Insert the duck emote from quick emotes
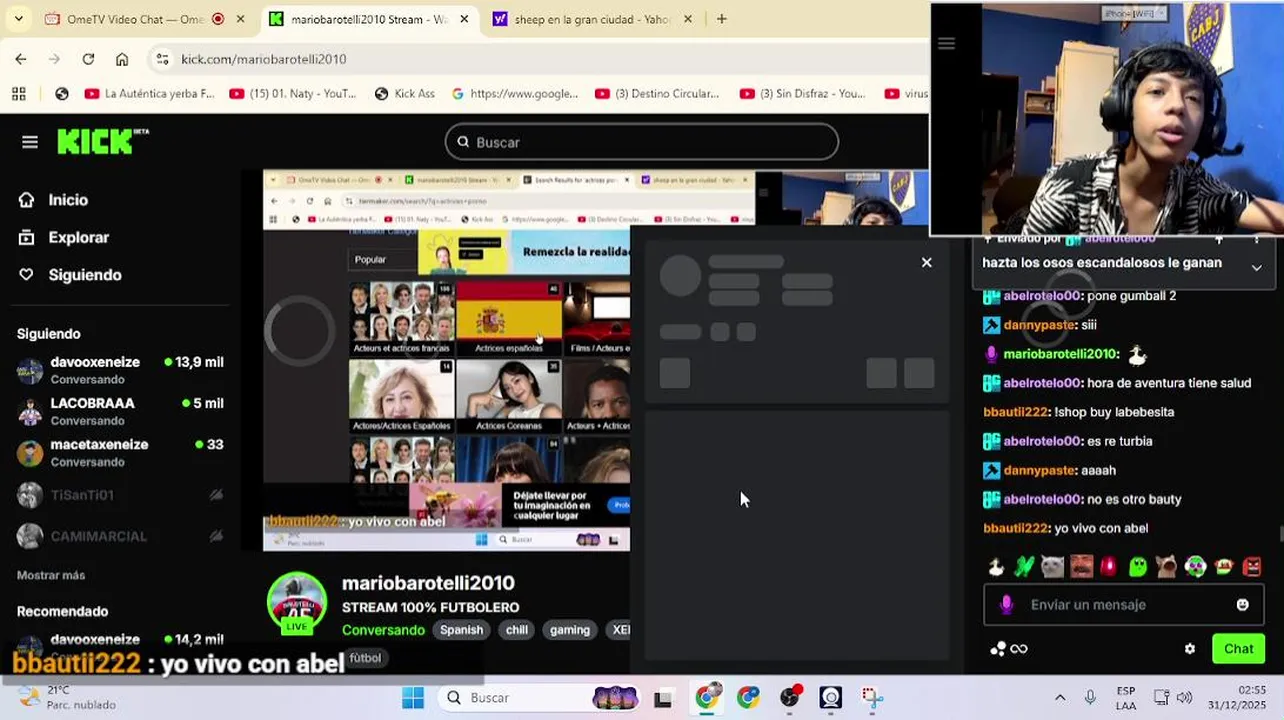Viewport: 1284px width, 720px height. 996,567
